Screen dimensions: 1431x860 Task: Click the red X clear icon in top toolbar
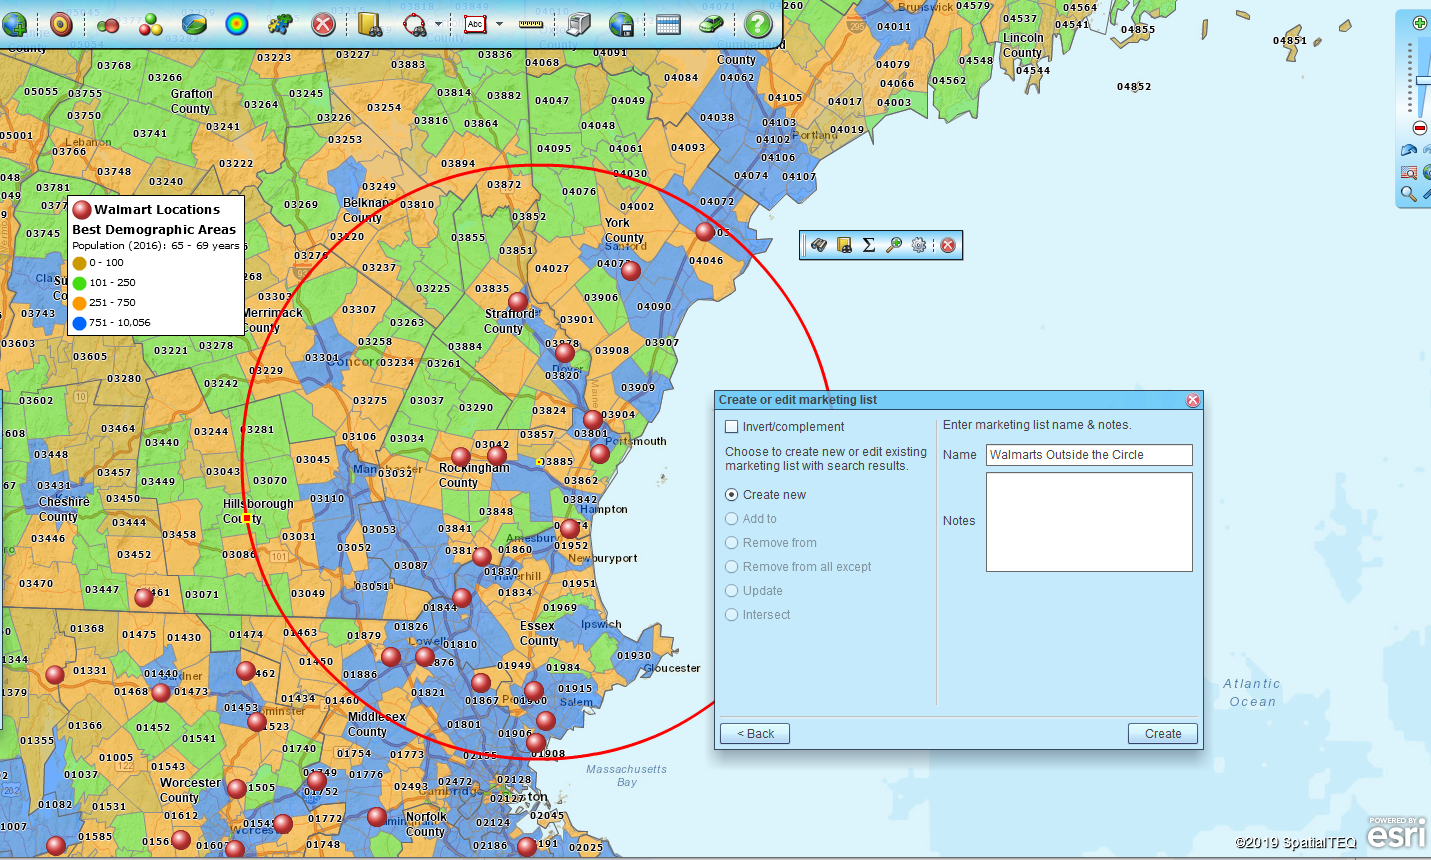323,23
